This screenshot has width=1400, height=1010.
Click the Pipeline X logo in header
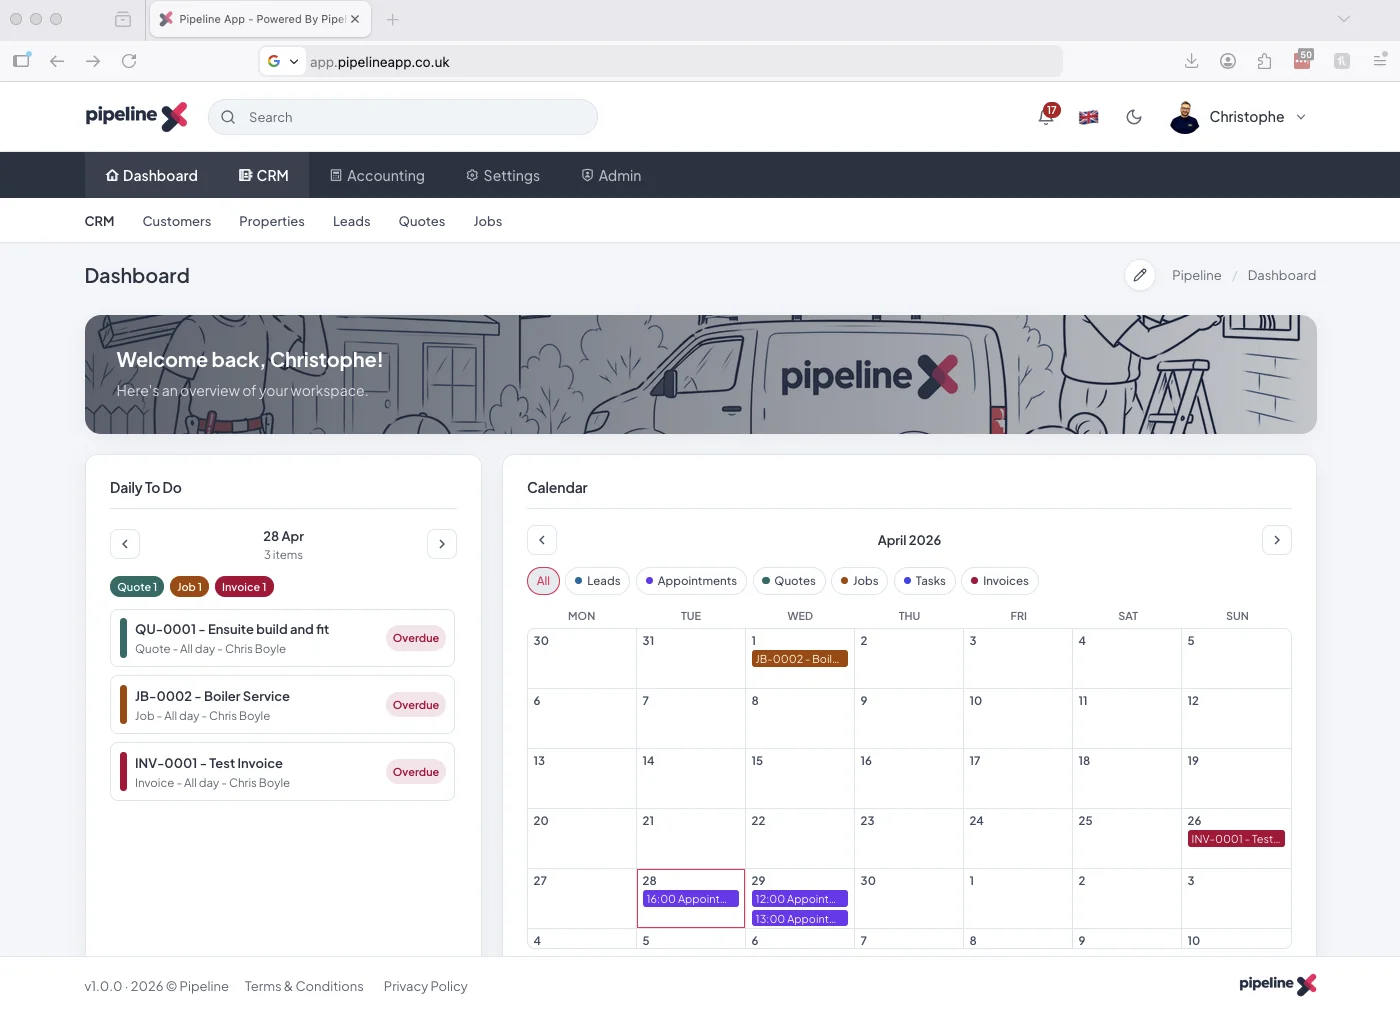(x=136, y=116)
